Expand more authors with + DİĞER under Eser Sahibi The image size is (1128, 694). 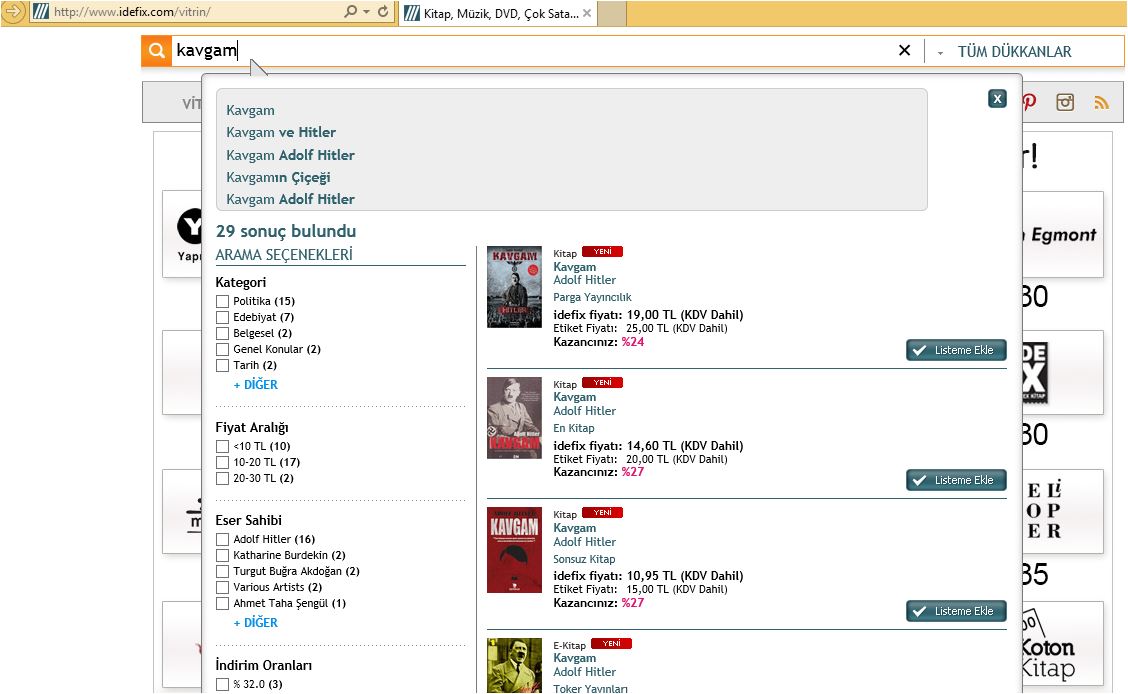[255, 623]
